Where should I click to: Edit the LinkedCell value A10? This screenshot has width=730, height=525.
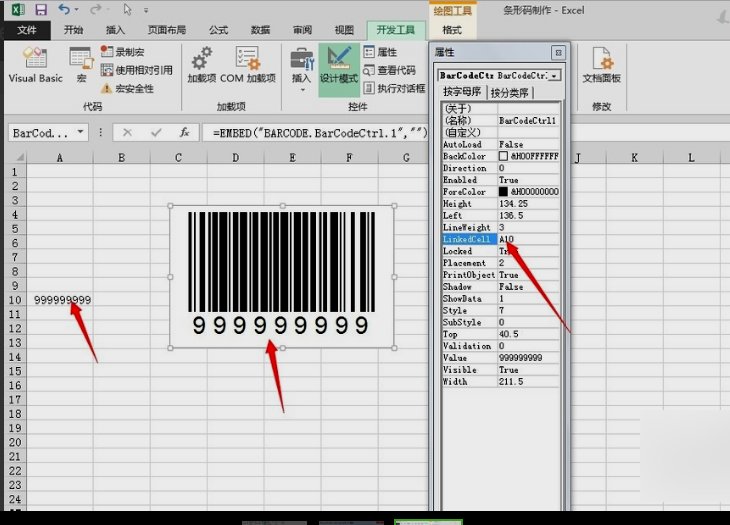[528, 239]
